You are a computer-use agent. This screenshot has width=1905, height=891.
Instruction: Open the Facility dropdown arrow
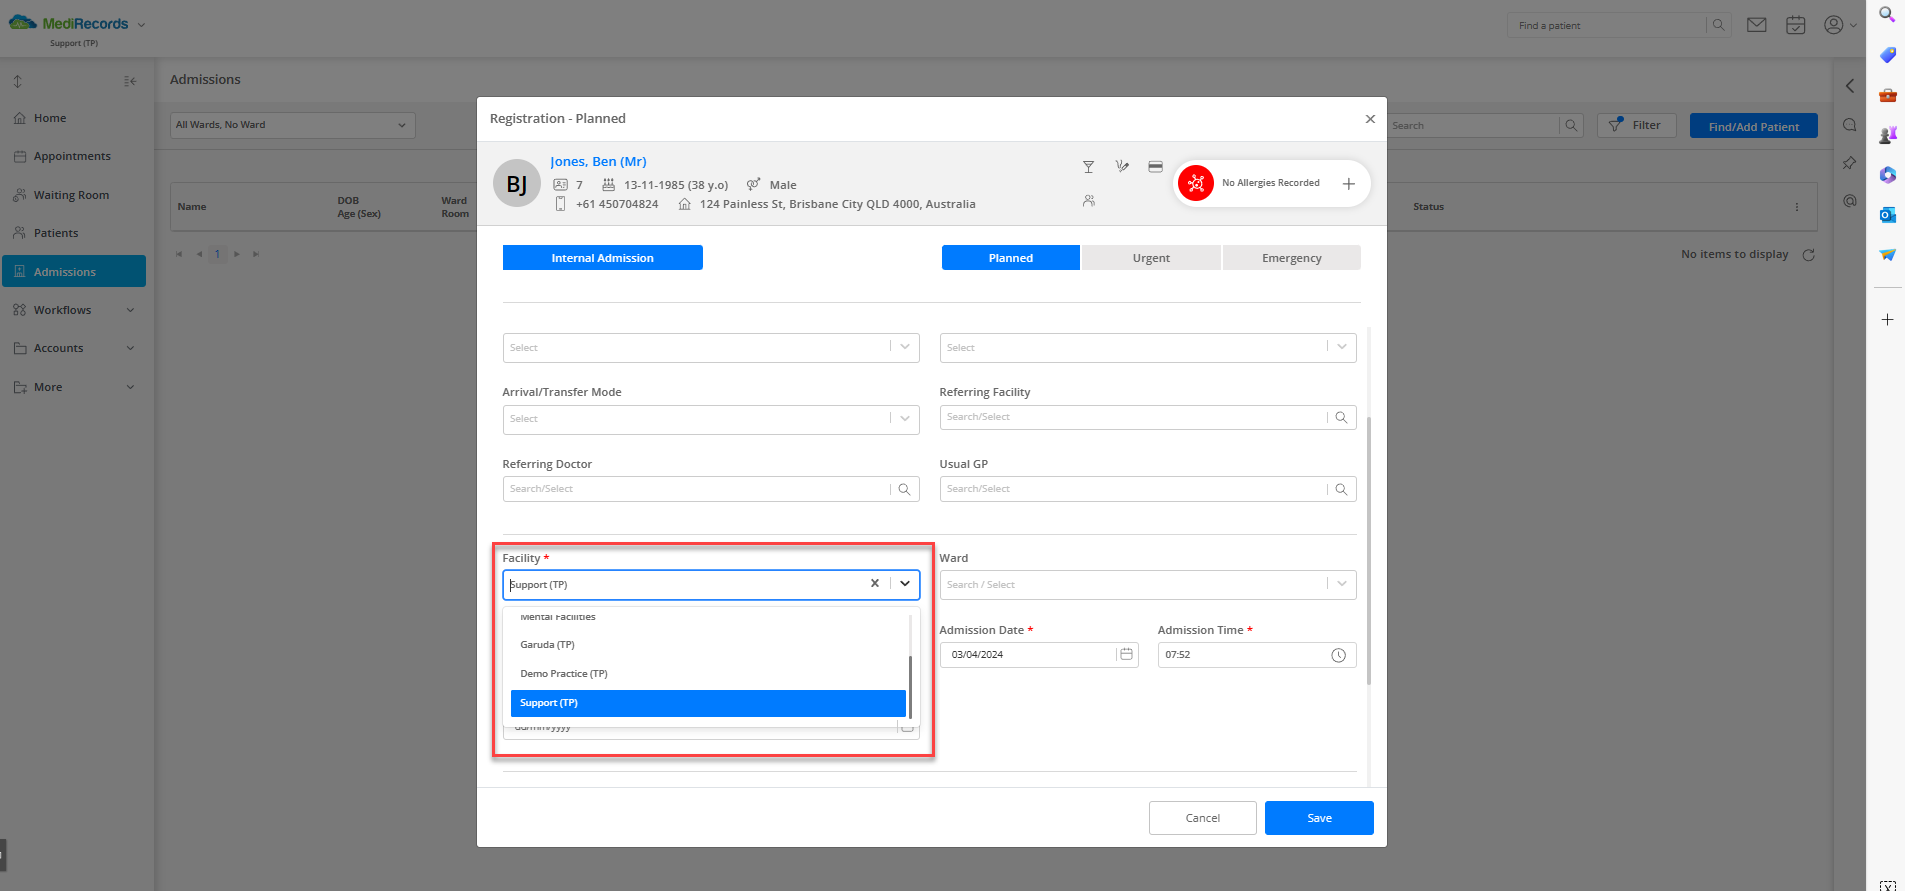tap(905, 583)
